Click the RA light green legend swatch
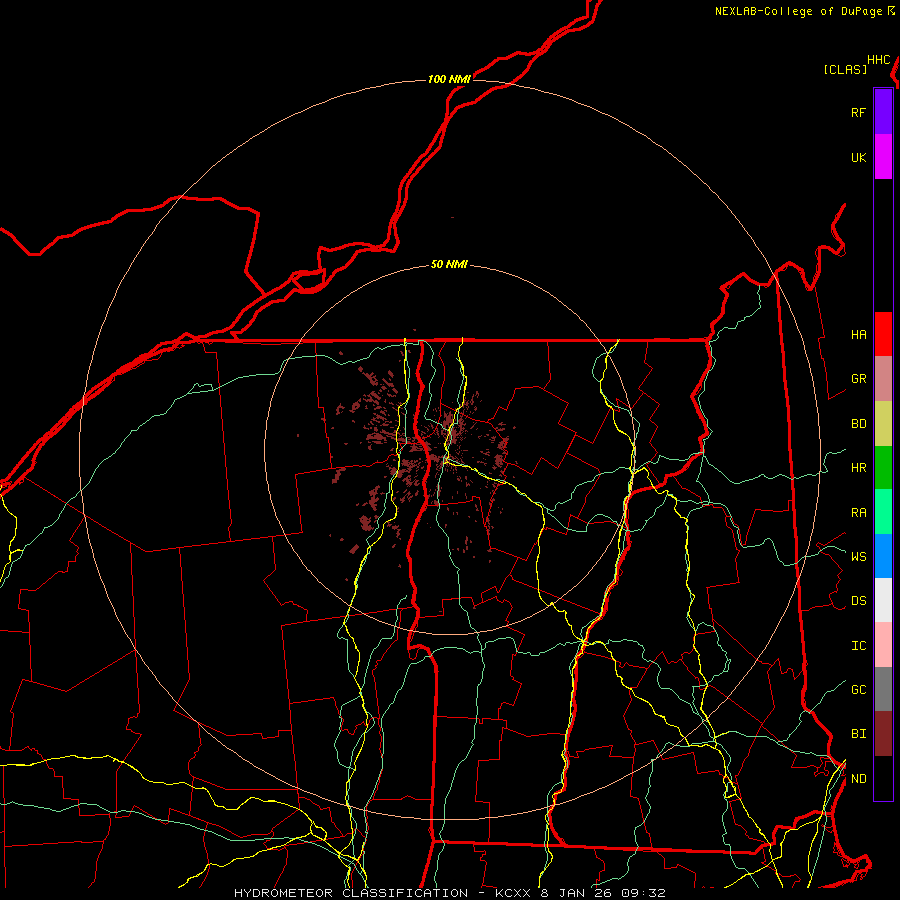The image size is (900, 900). click(x=883, y=512)
